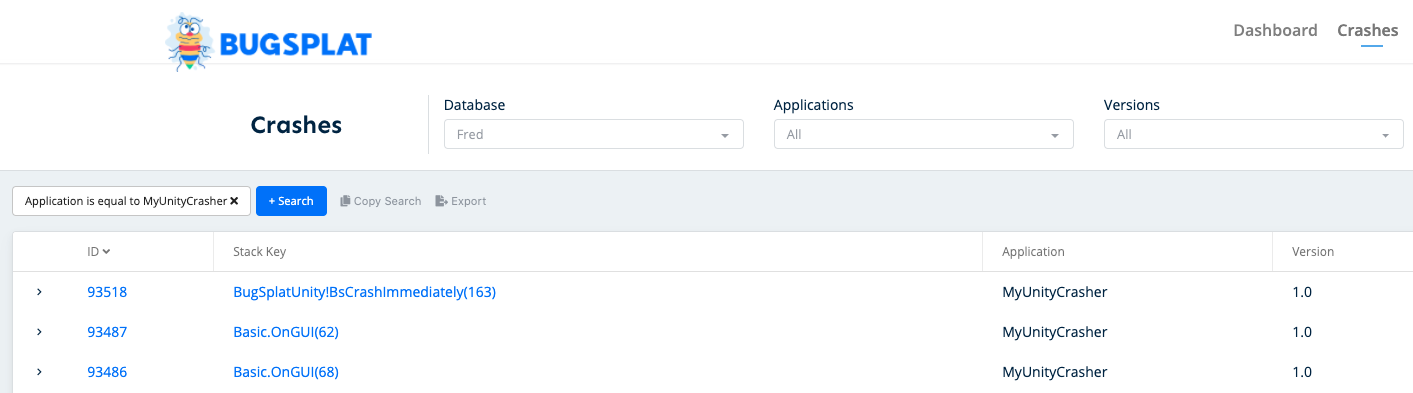Click the BugSplat bug logo
Image resolution: width=1413 pixels, height=393 pixels.
tap(188, 42)
